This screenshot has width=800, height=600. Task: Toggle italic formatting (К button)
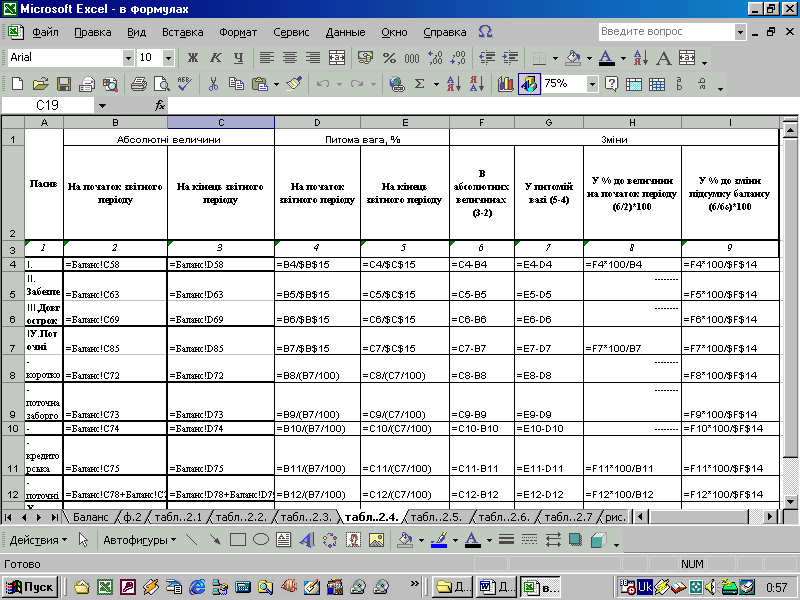click(215, 58)
